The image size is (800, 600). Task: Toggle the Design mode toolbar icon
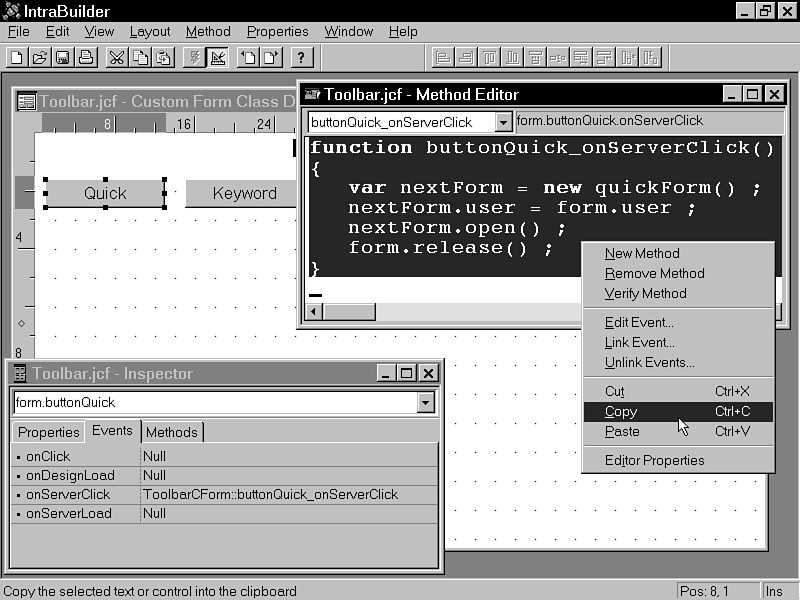point(218,58)
